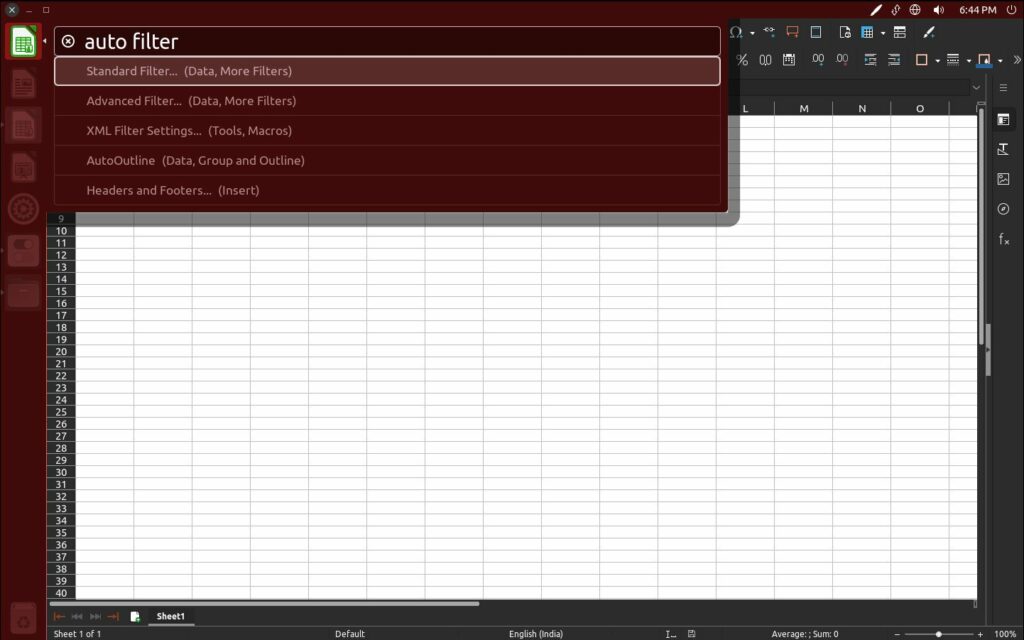1024x640 pixels.
Task: Insert special character with Omega icon
Action: pos(736,32)
